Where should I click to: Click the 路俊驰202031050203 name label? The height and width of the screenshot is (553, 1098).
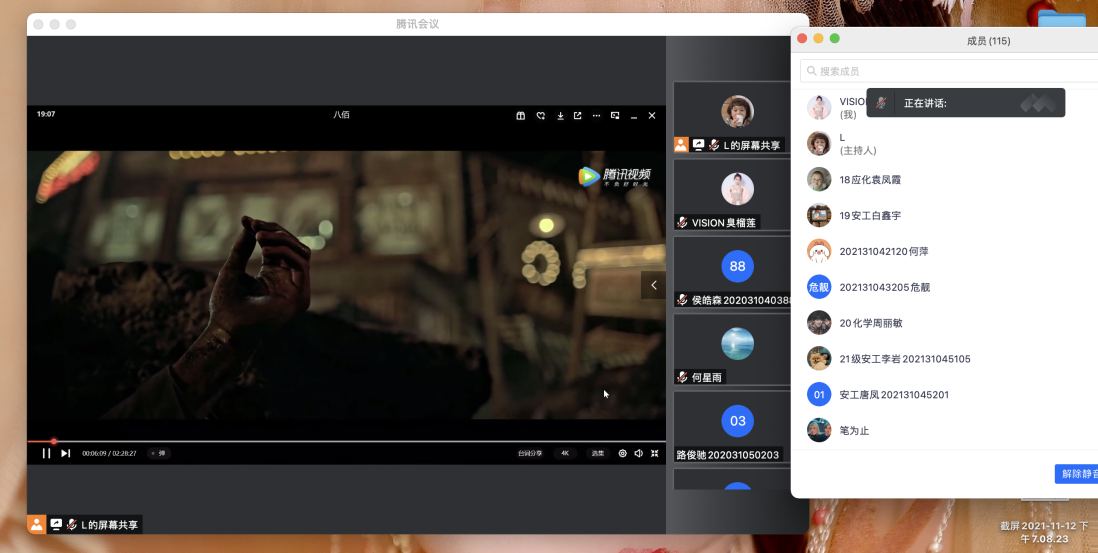click(x=728, y=455)
